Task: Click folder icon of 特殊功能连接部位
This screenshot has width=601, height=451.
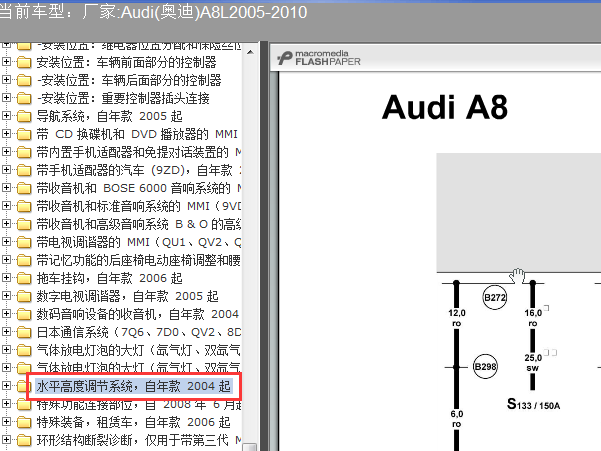Action: point(24,404)
